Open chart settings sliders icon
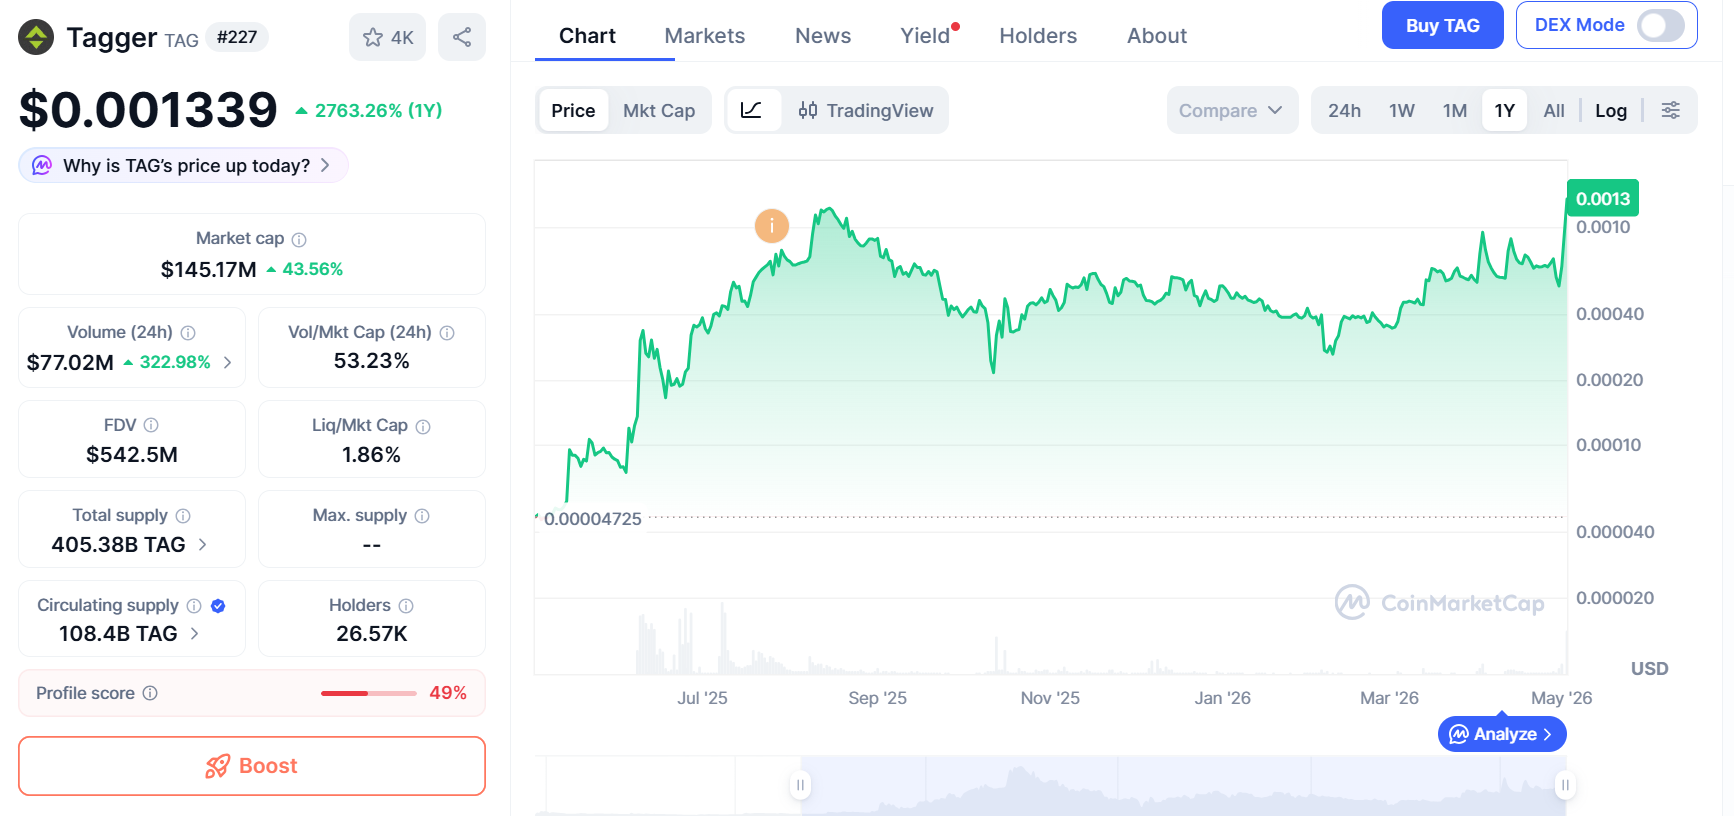This screenshot has width=1734, height=816. point(1671,110)
